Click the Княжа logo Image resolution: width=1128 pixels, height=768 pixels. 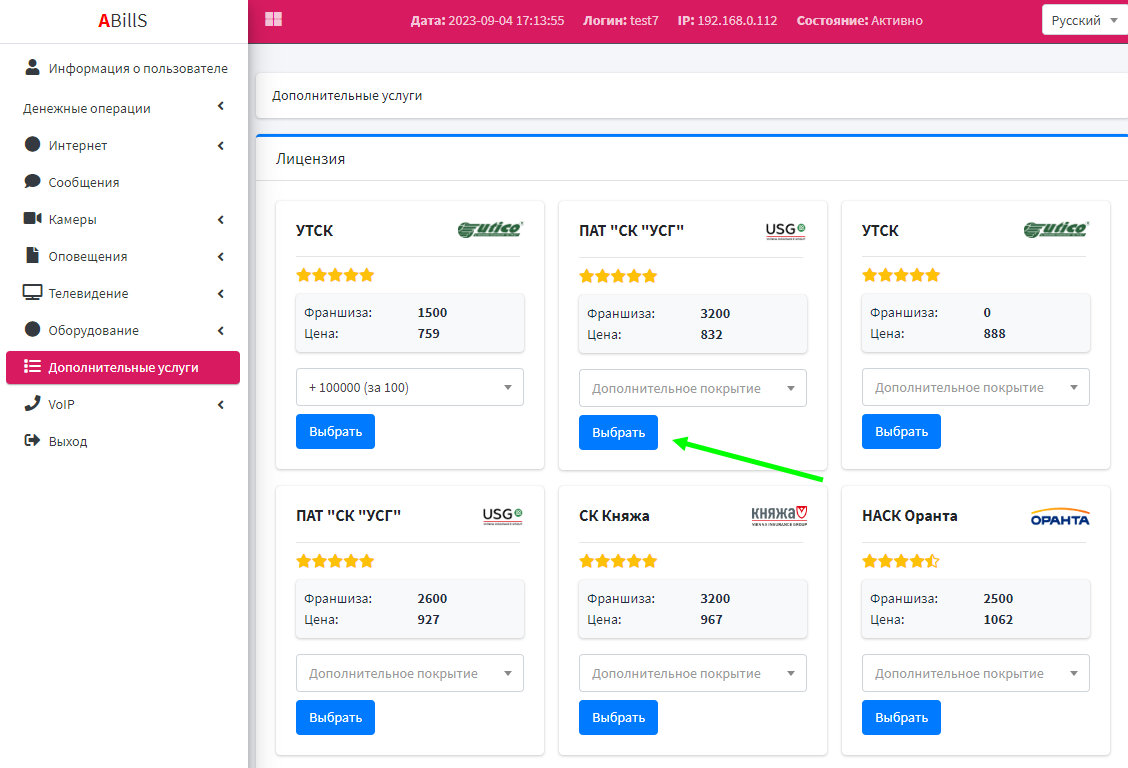click(779, 516)
